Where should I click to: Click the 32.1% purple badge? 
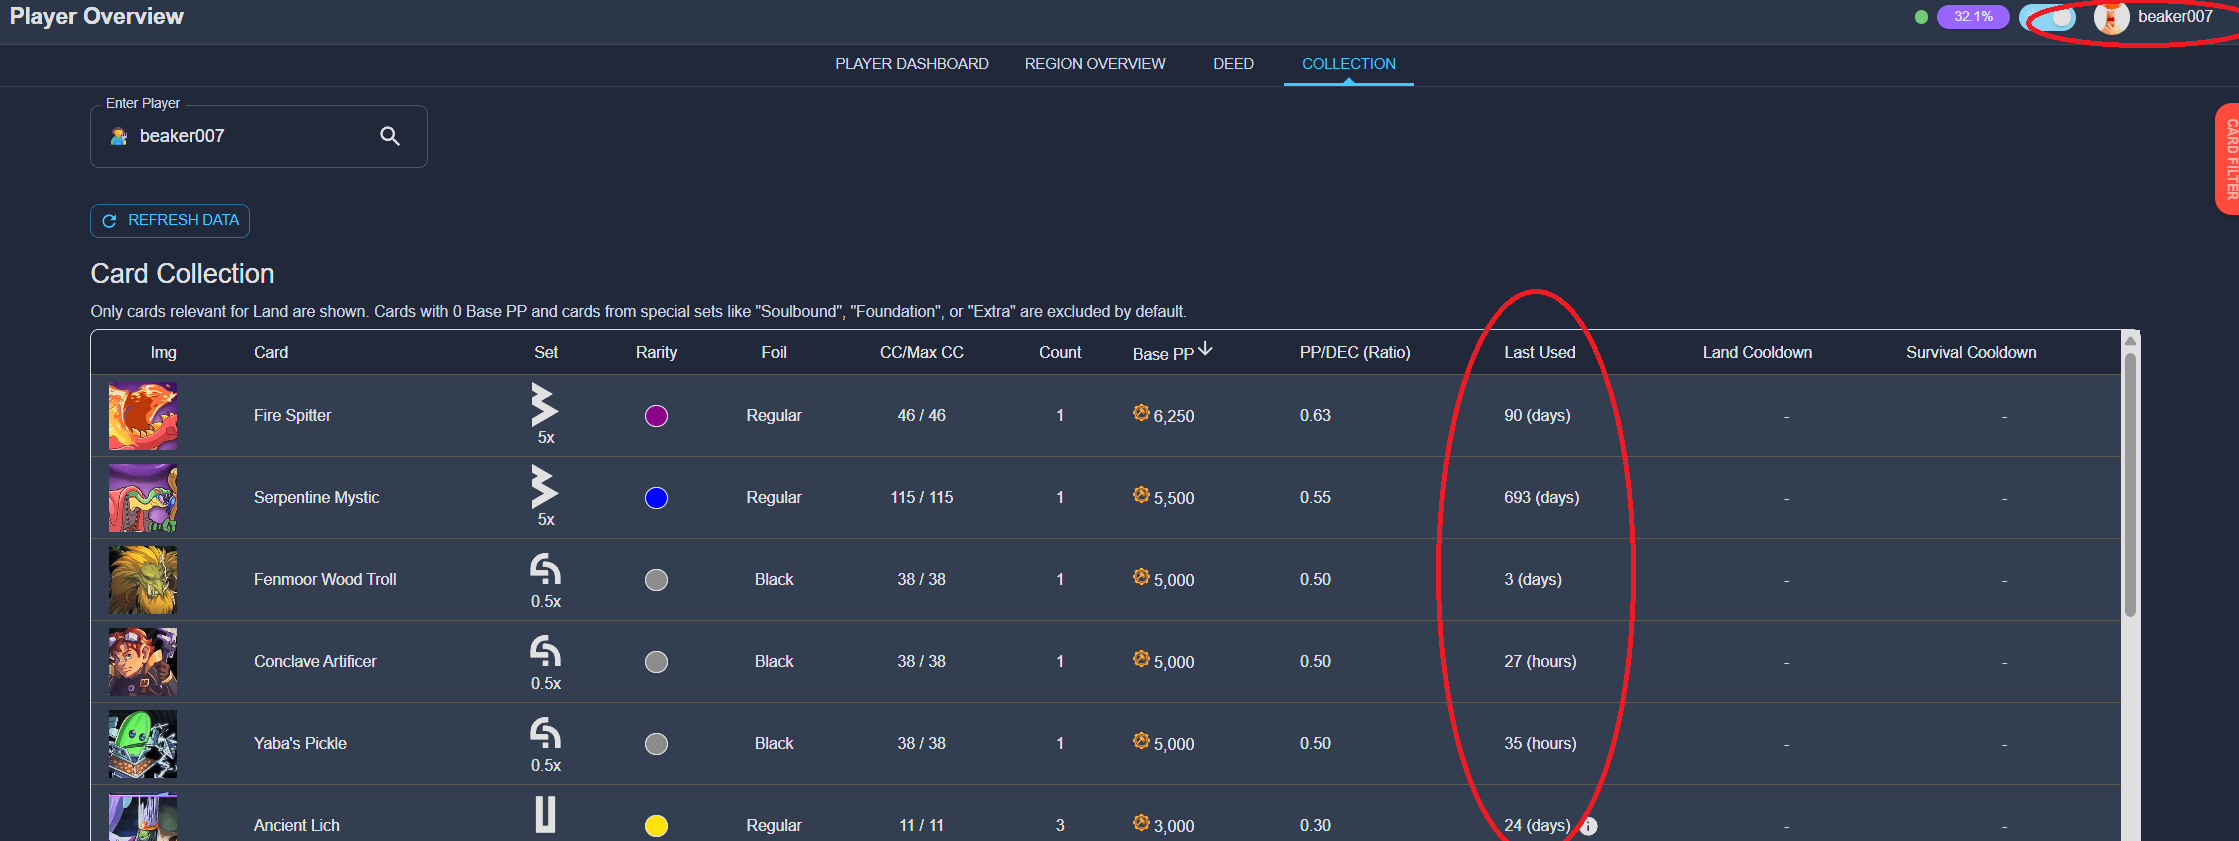1972,17
